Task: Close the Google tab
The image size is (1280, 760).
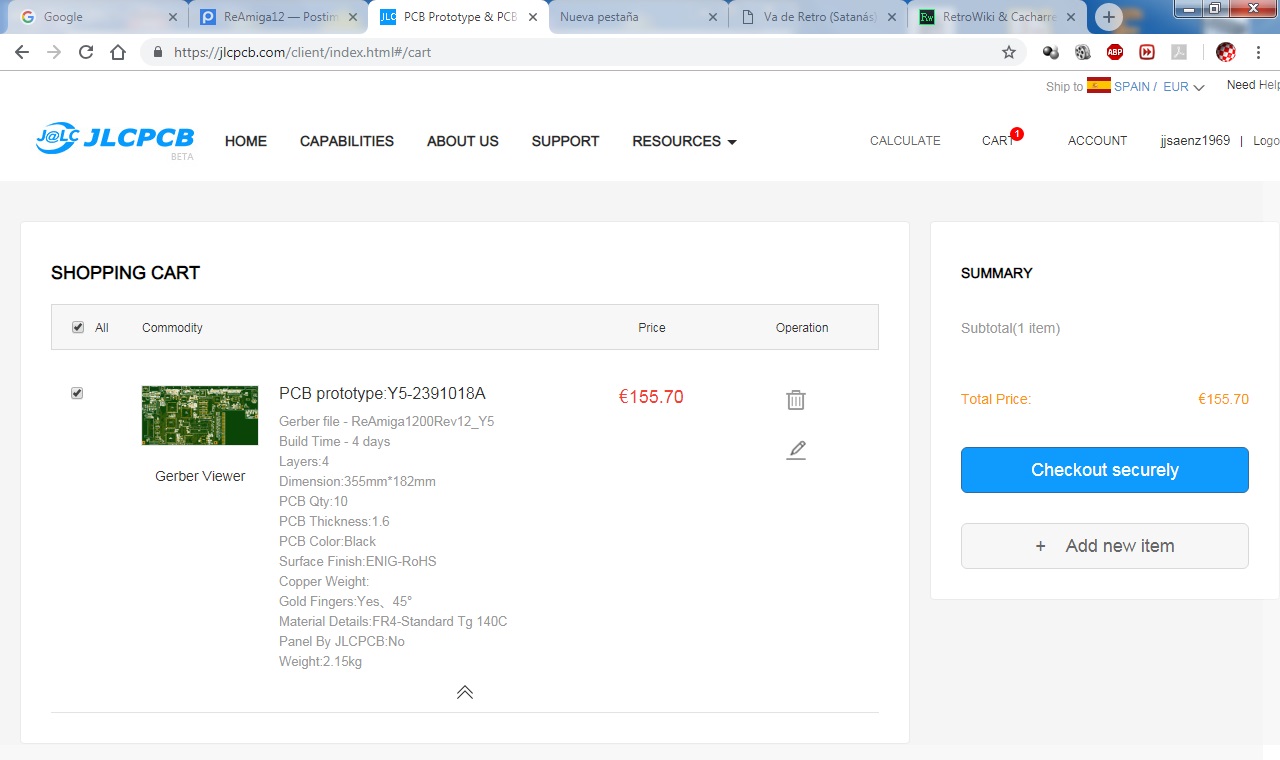Action: click(172, 17)
